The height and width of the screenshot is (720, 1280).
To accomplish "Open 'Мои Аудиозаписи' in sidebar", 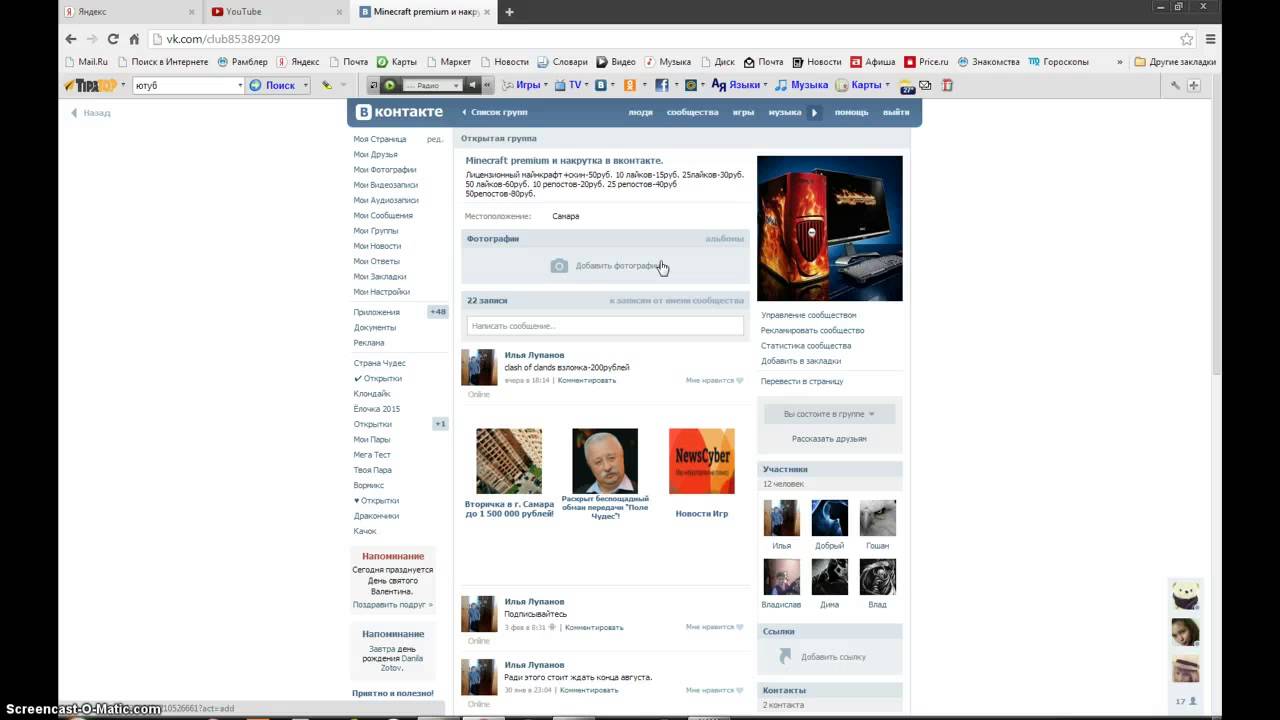I will [386, 200].
